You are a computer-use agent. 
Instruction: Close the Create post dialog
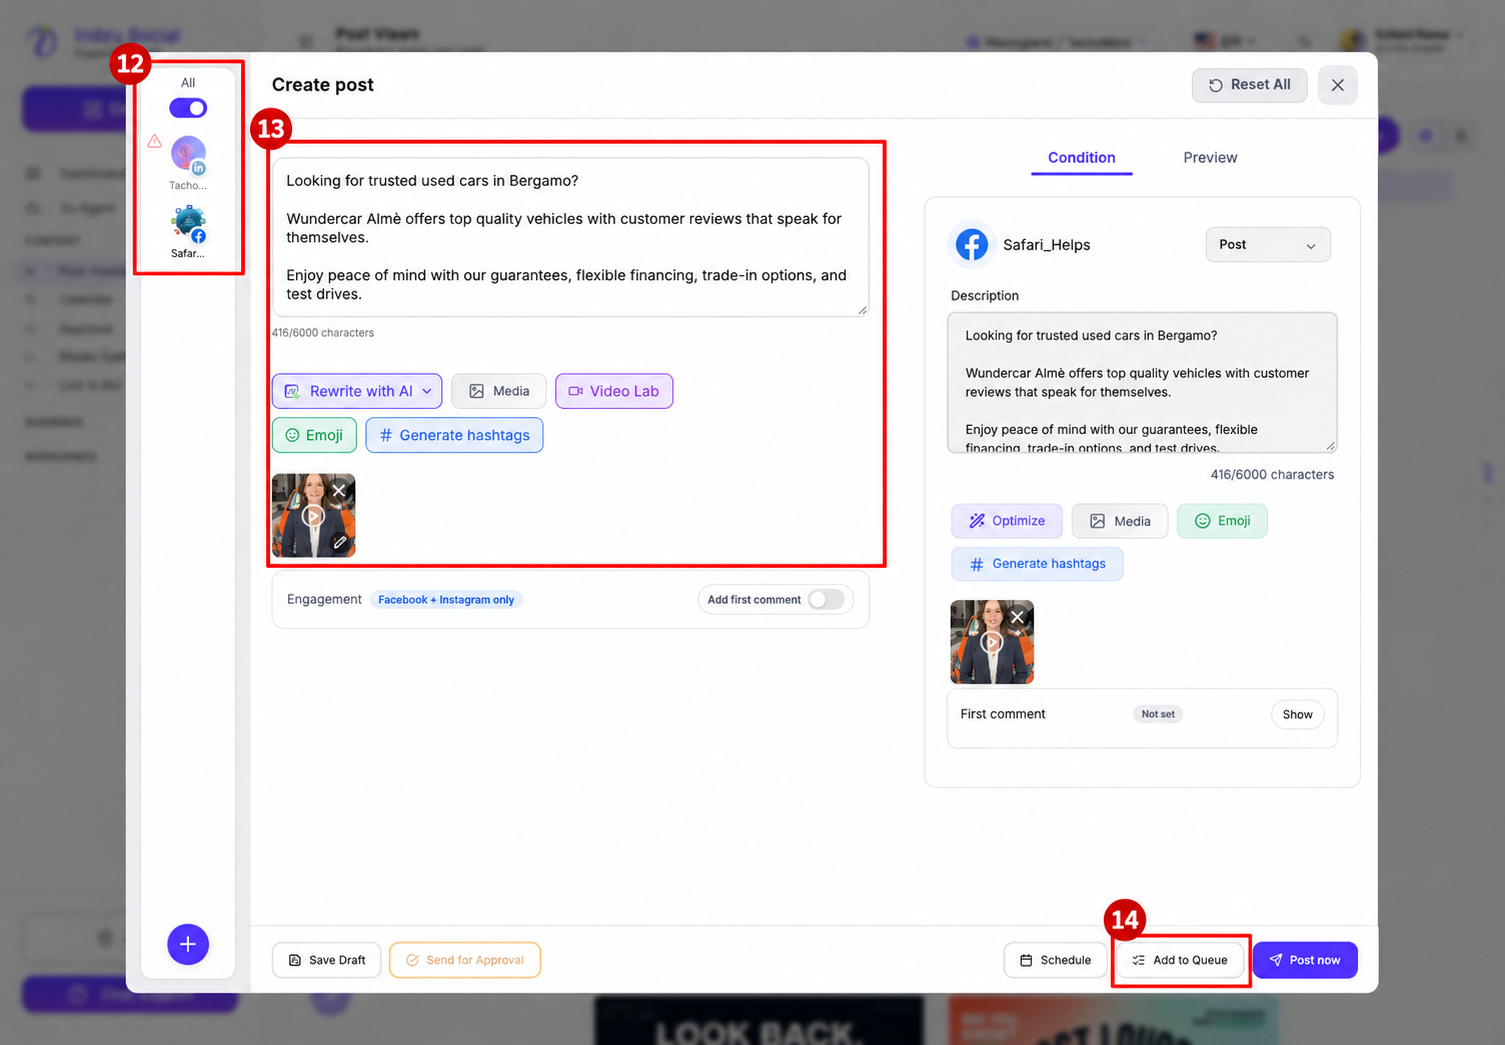1338,85
